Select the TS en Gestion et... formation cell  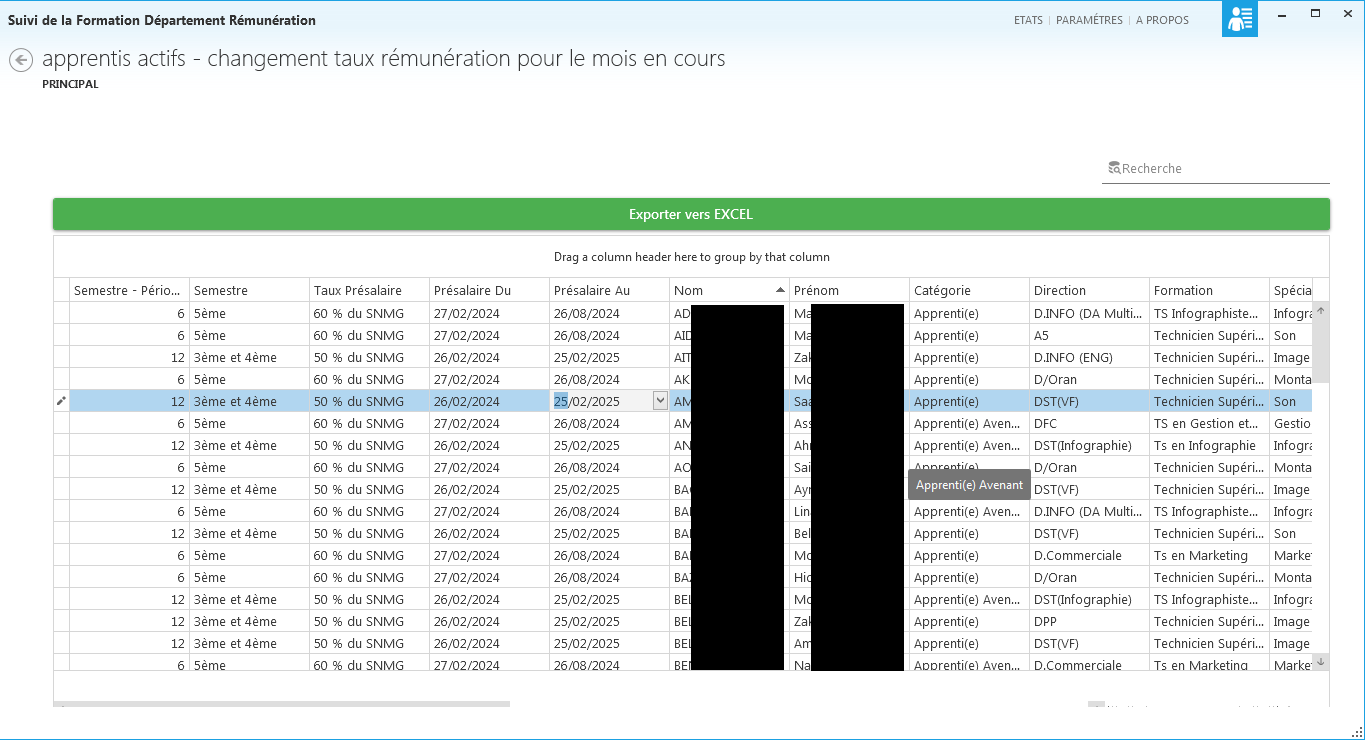click(1209, 423)
